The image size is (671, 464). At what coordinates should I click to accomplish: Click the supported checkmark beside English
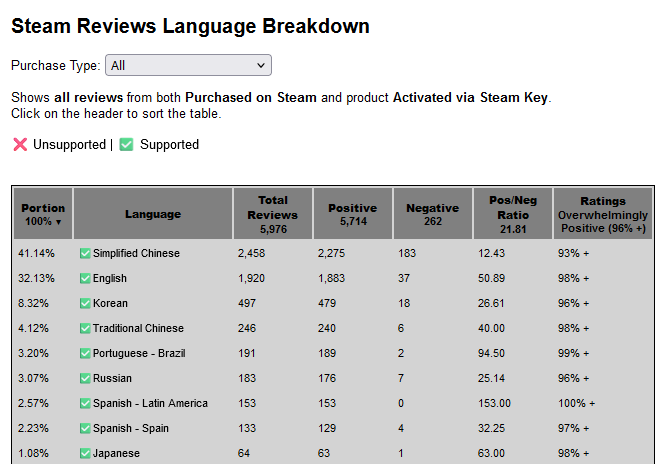(85, 278)
